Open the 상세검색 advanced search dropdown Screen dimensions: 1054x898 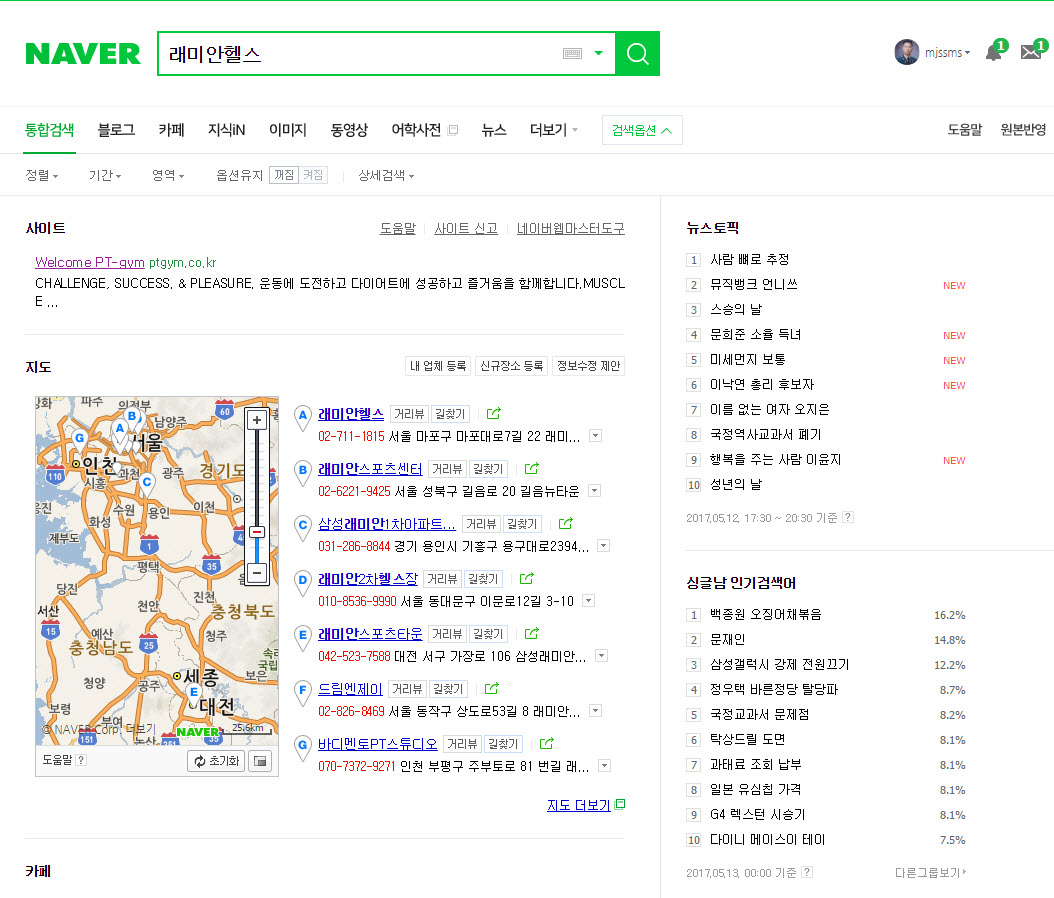pyautogui.click(x=386, y=175)
